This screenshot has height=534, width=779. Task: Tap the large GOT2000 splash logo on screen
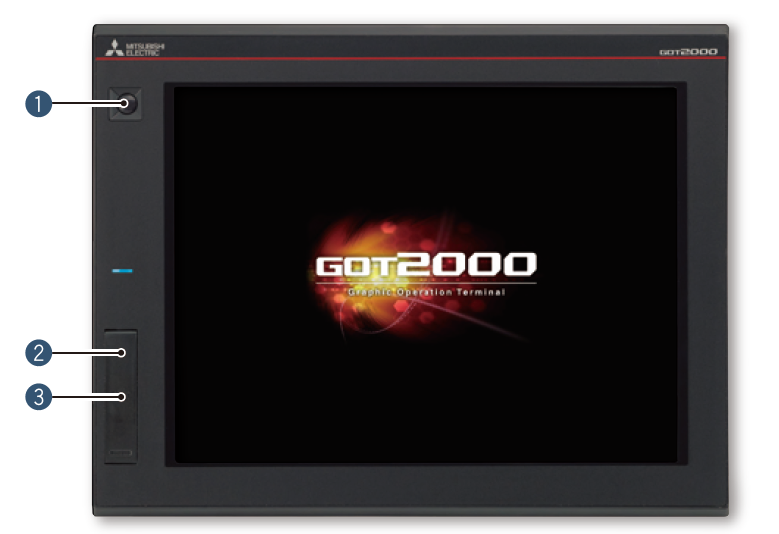426,264
